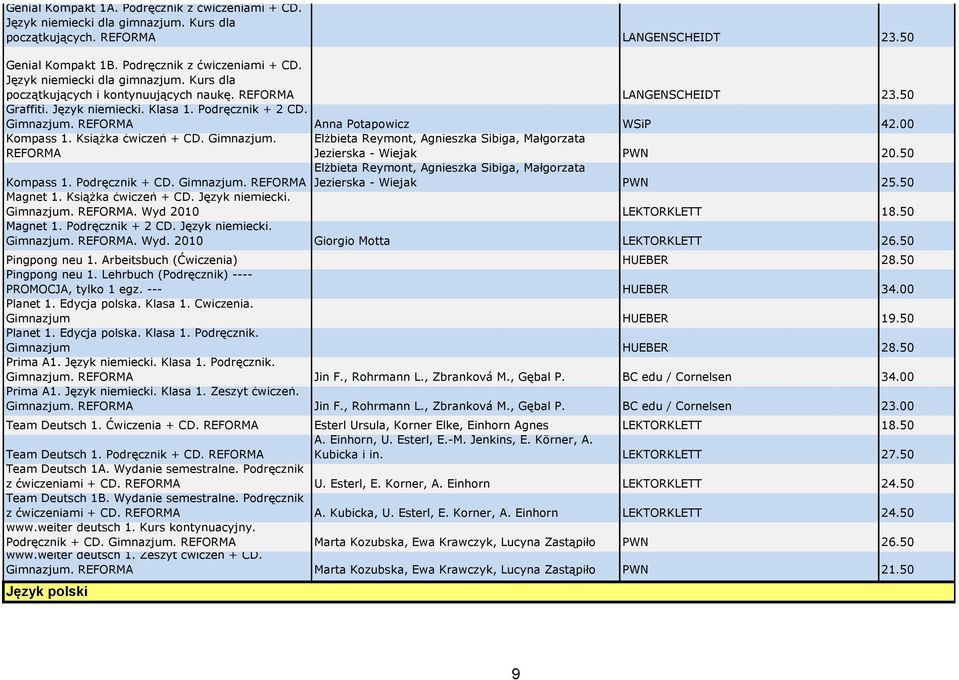959x680 pixels.
Task: Click 'Jin F., Rohrmann L.' authors in Zeszyt ćwiczeń row
Action: pos(439,407)
